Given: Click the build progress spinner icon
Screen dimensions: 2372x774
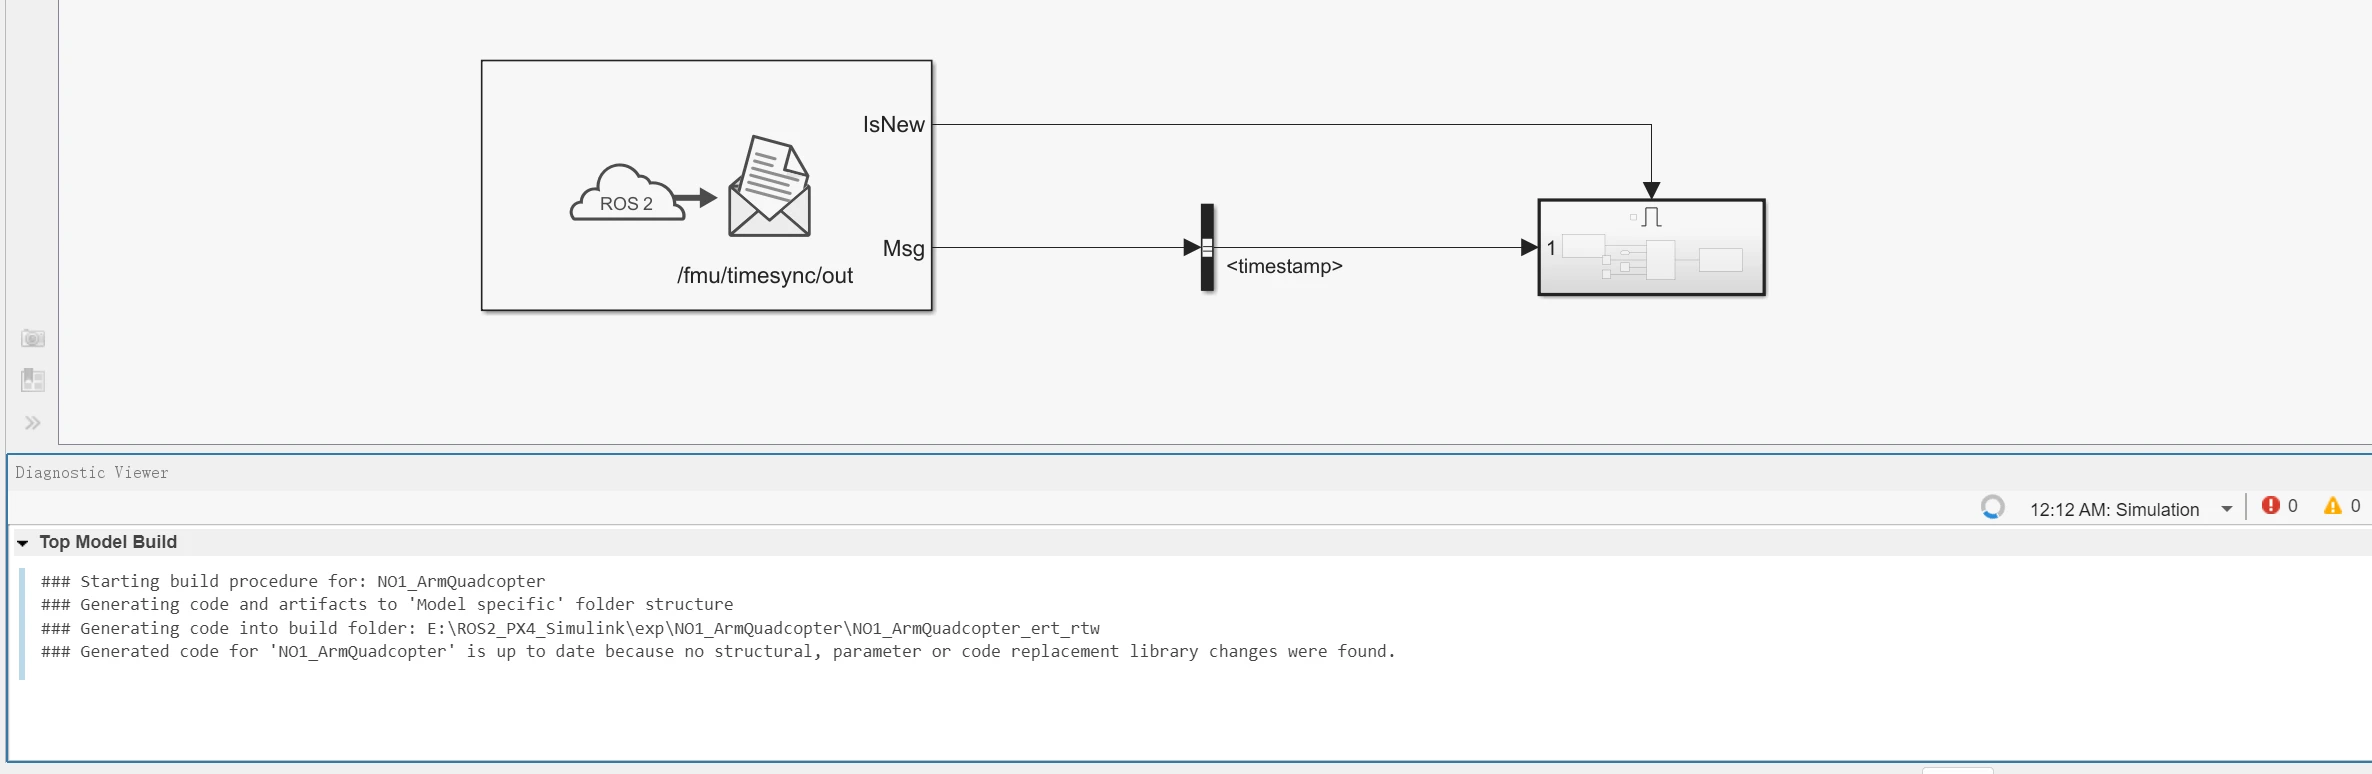Looking at the screenshot, I should point(1993,507).
